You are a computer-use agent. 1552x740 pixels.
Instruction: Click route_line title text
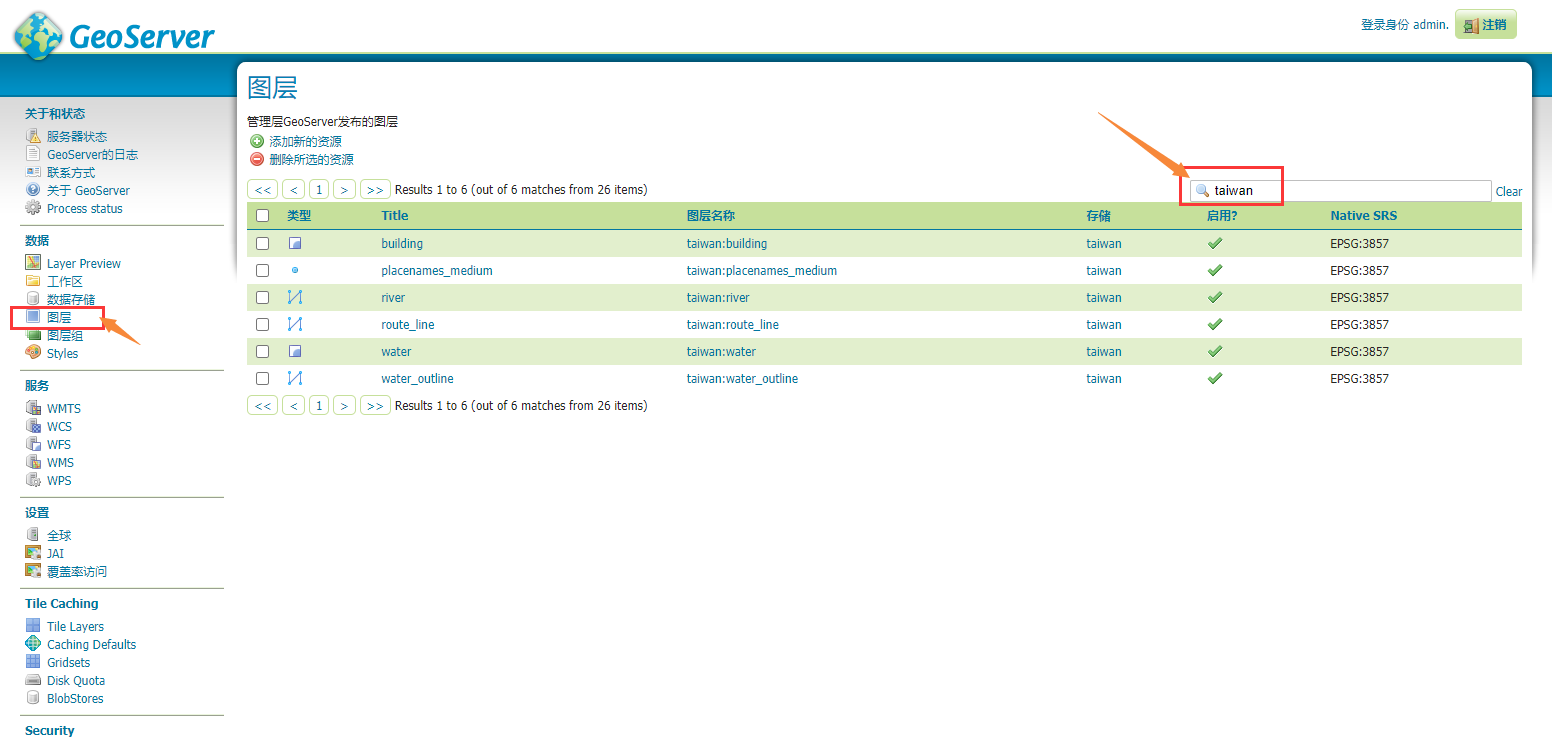point(408,324)
